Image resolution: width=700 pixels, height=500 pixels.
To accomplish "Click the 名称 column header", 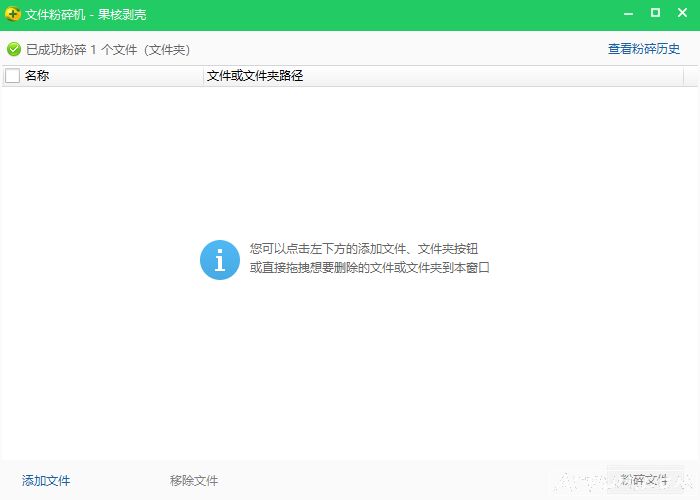I will coord(103,75).
